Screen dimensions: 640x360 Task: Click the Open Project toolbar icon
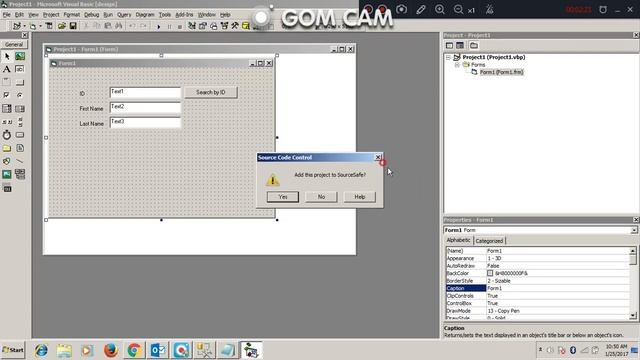coord(62,26)
